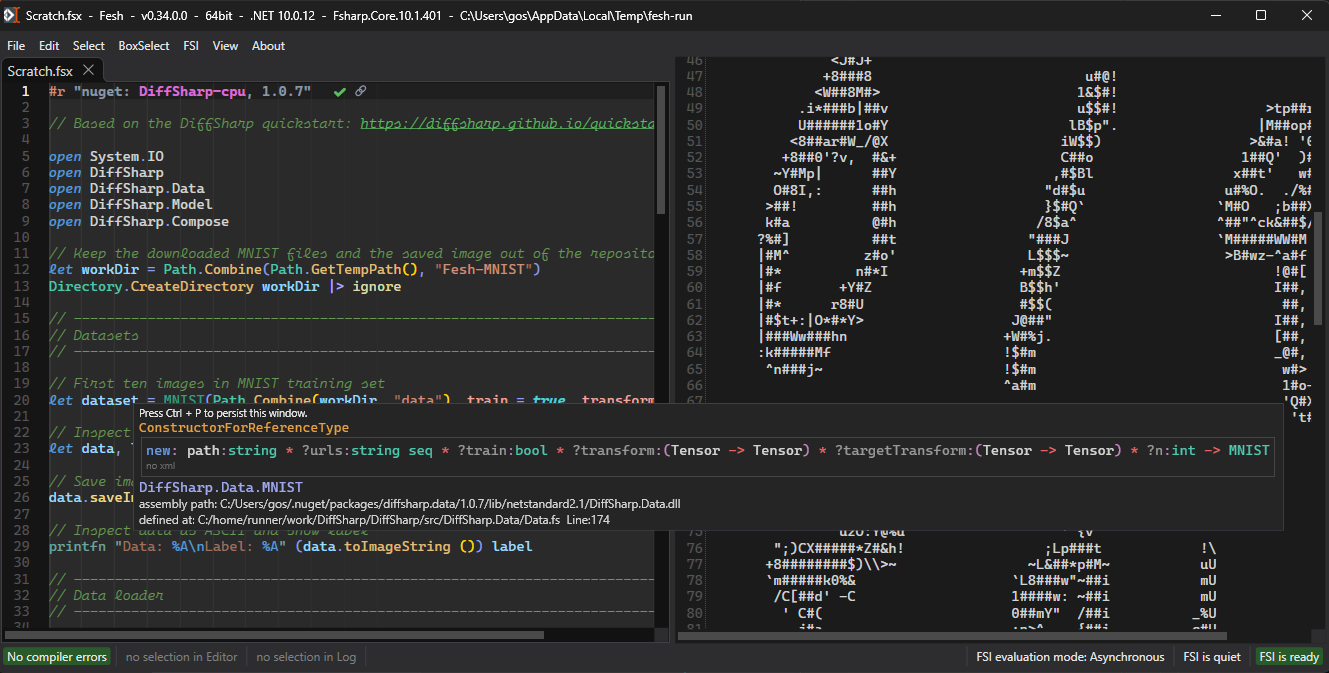Click the 'no xml' note in tooltip
Viewport: 1329px width, 673px height.
[x=160, y=466]
